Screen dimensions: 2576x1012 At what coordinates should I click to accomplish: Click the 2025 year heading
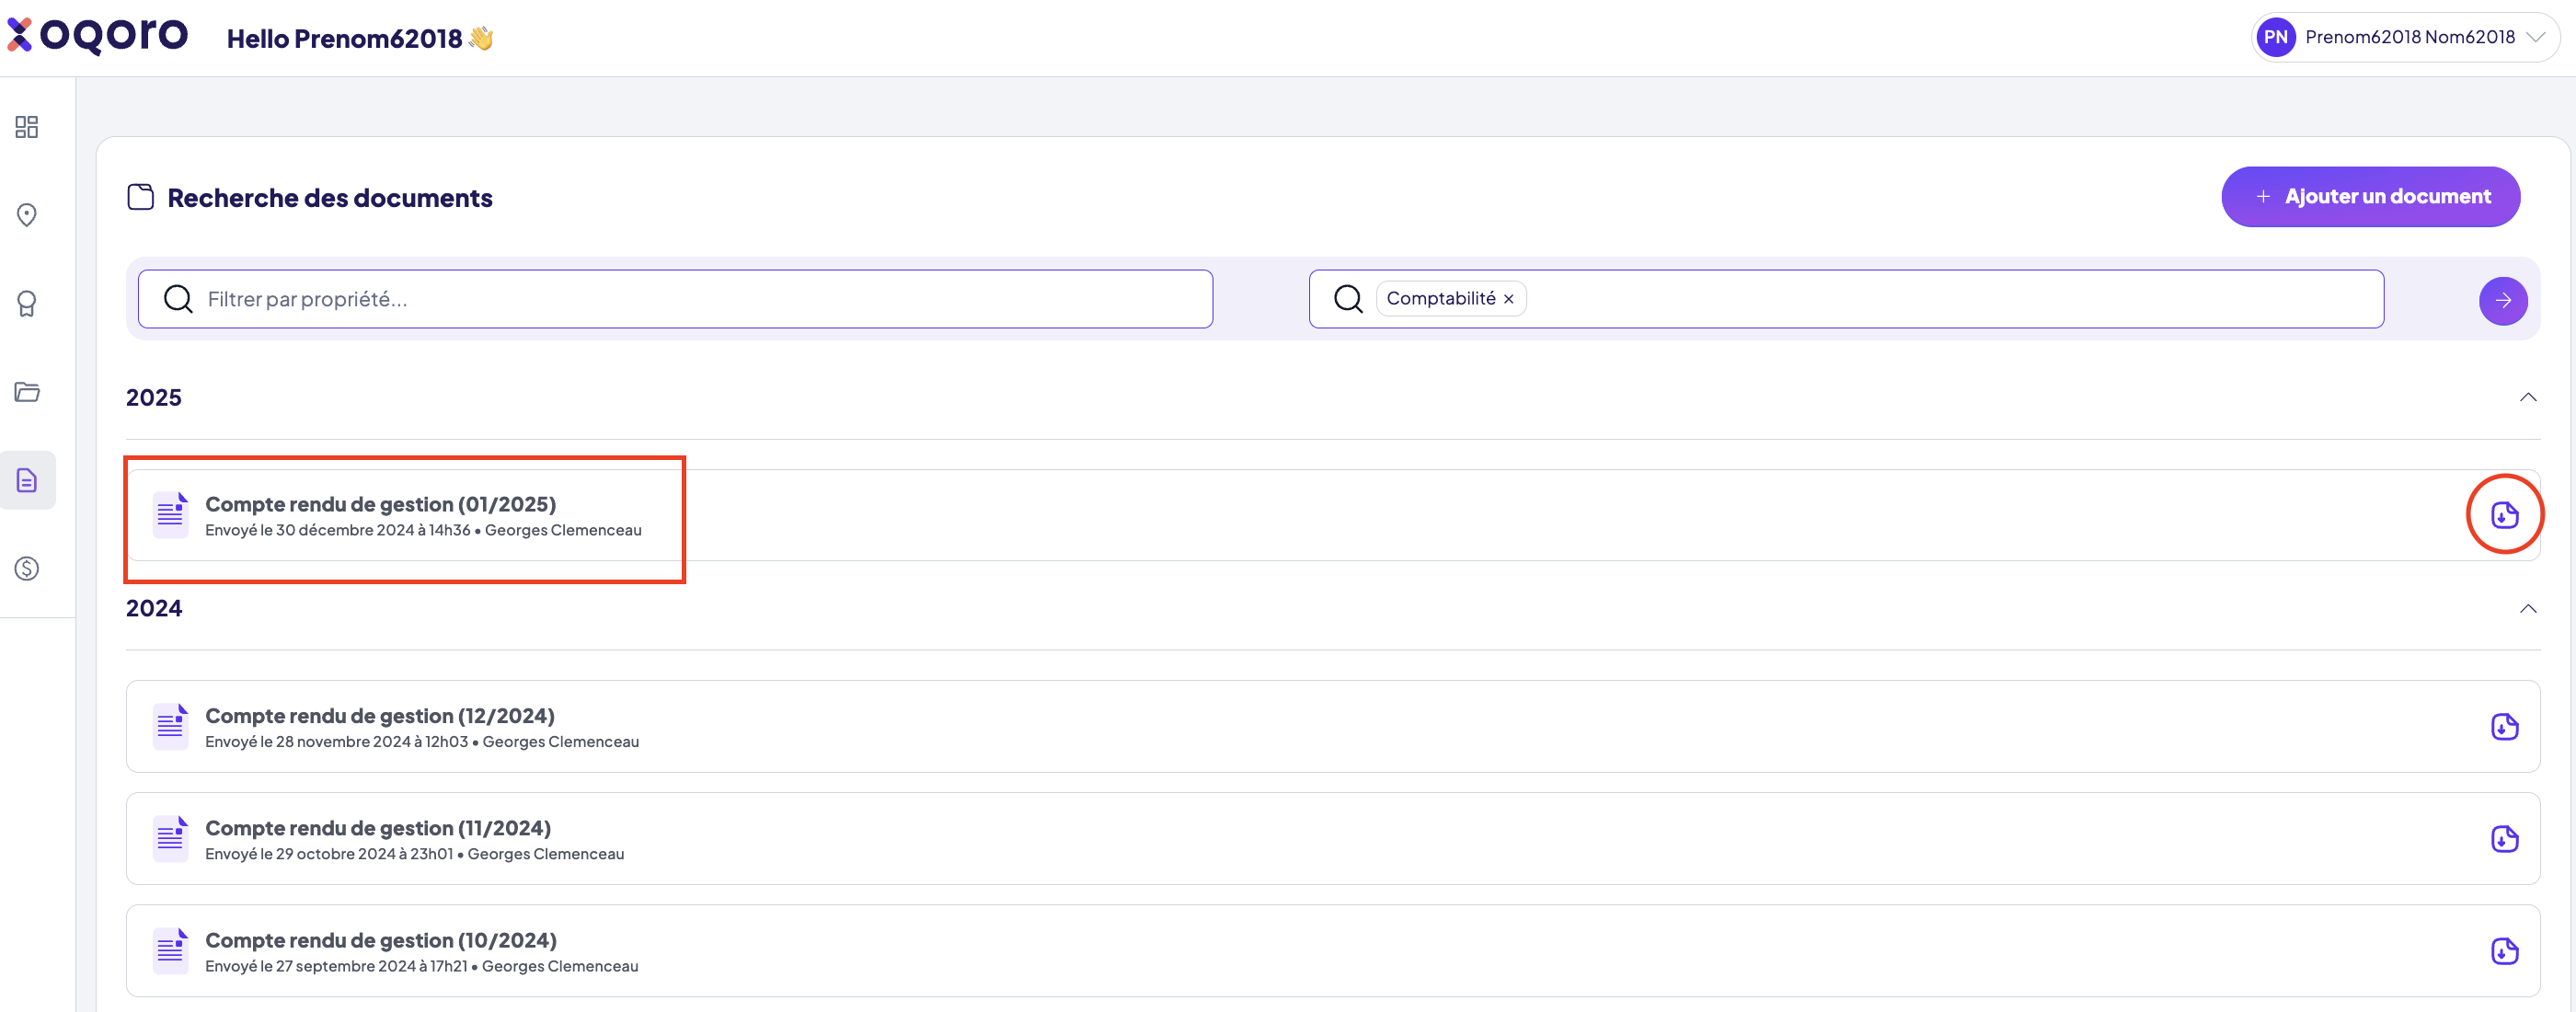154,397
